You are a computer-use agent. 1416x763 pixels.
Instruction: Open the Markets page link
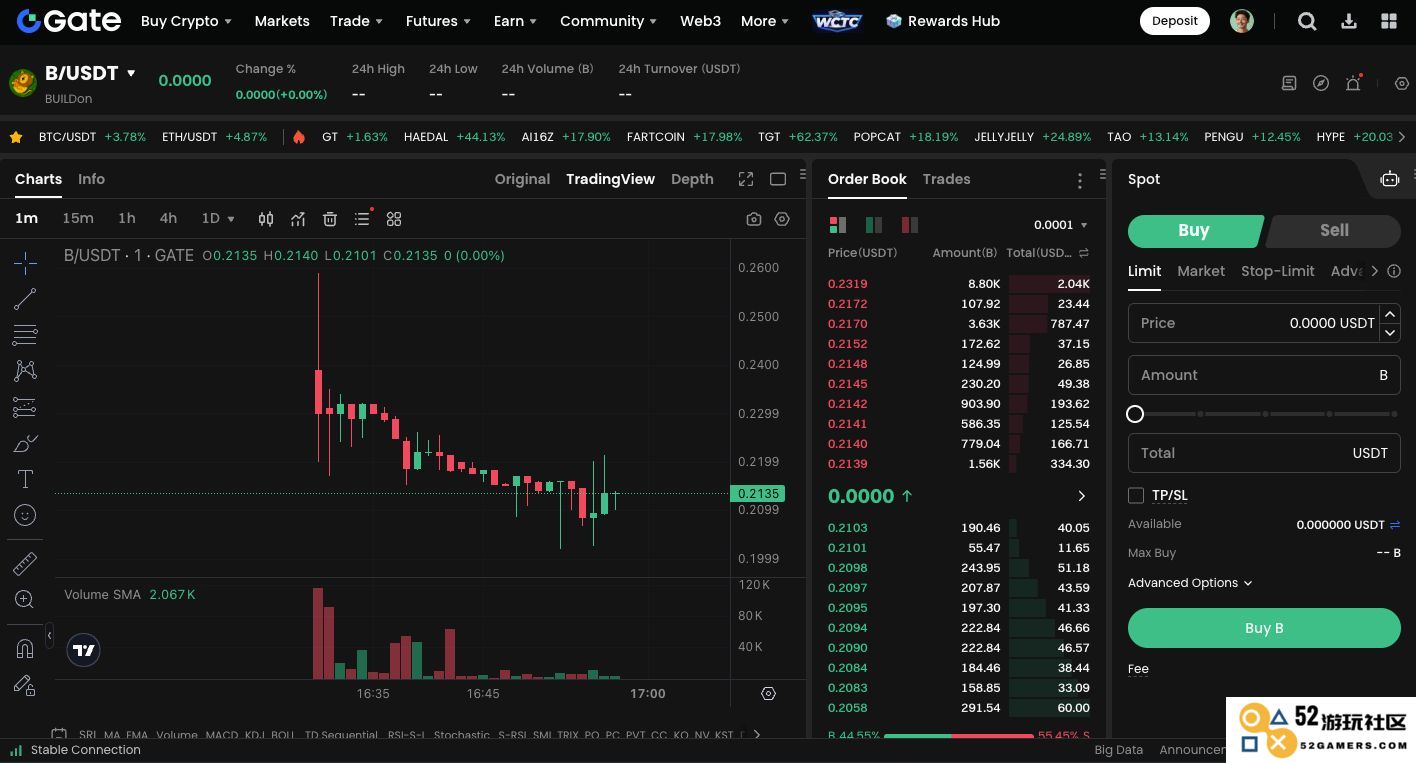click(282, 21)
